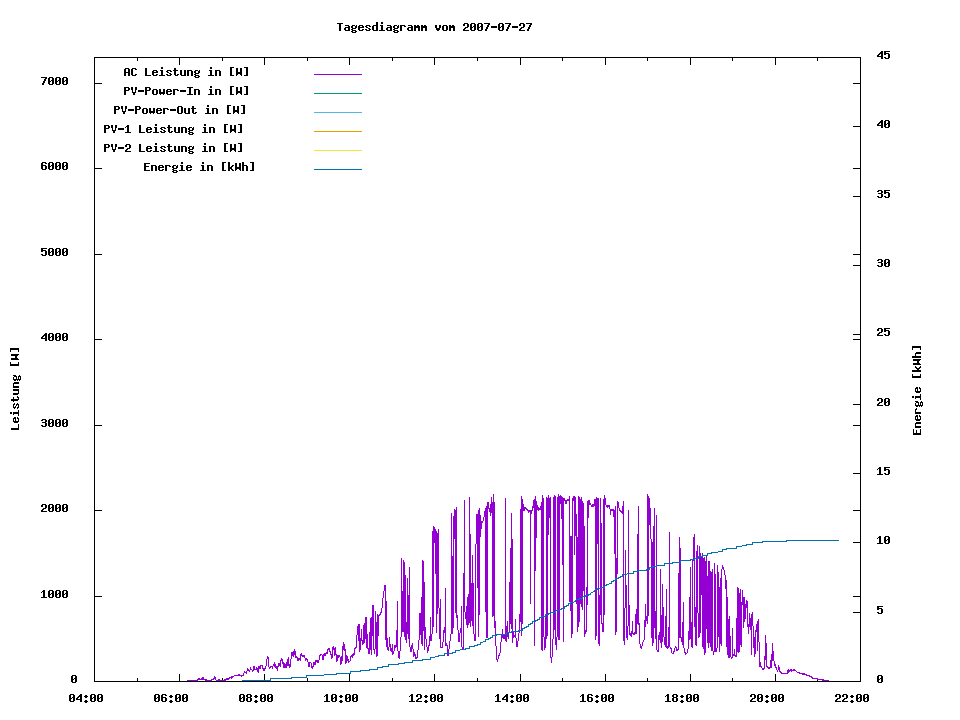Click the 12:00 time axis label
This screenshot has height=720, width=960.
(x=426, y=698)
